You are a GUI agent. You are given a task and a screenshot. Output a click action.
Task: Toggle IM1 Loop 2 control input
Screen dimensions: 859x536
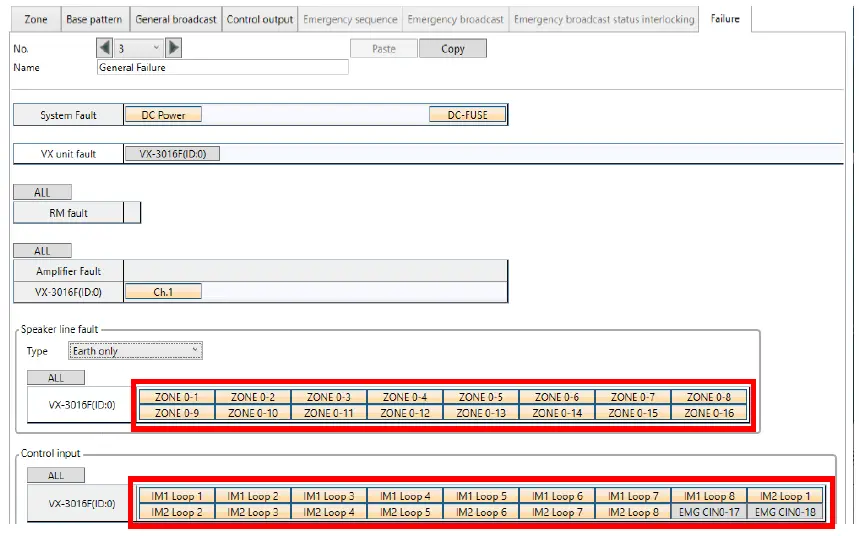click(253, 496)
